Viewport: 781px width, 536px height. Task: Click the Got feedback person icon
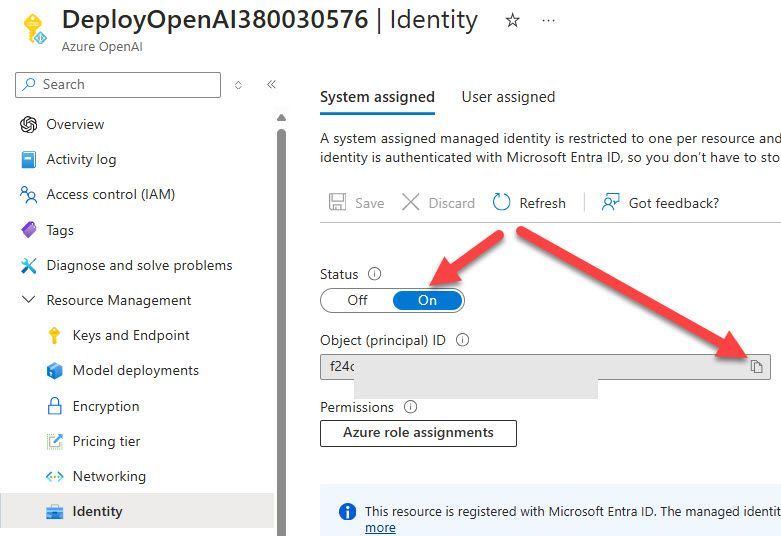pos(610,202)
